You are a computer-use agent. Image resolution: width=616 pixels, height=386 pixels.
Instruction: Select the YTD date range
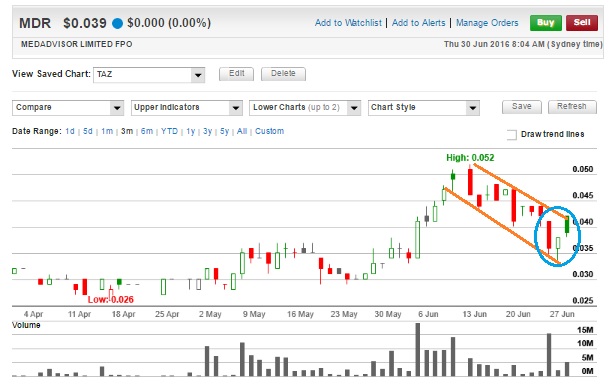[x=169, y=131]
